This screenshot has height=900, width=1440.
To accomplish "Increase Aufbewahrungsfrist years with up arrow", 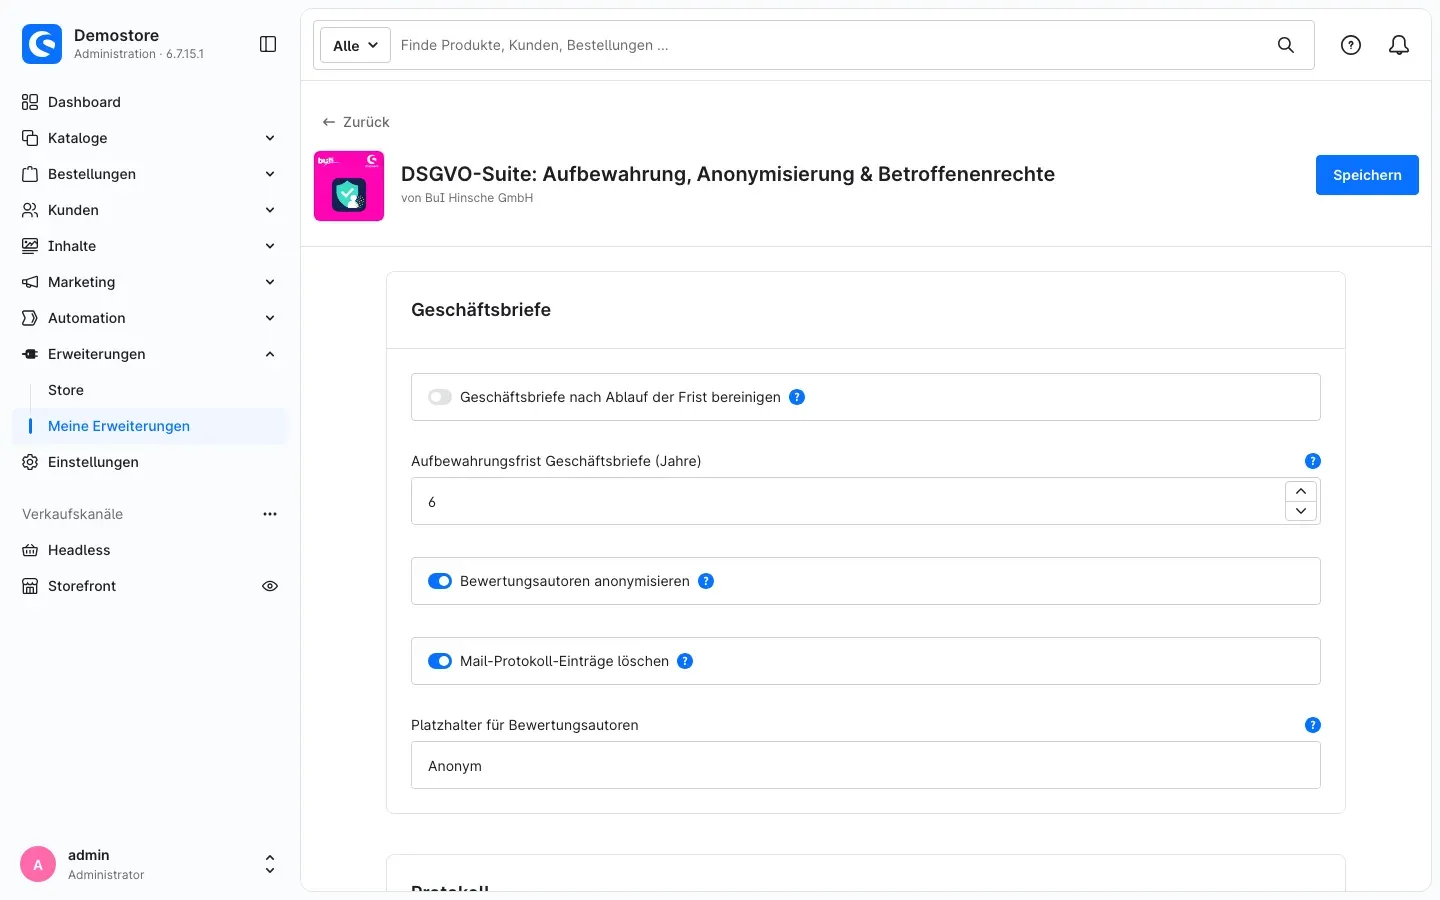I will coord(1301,491).
